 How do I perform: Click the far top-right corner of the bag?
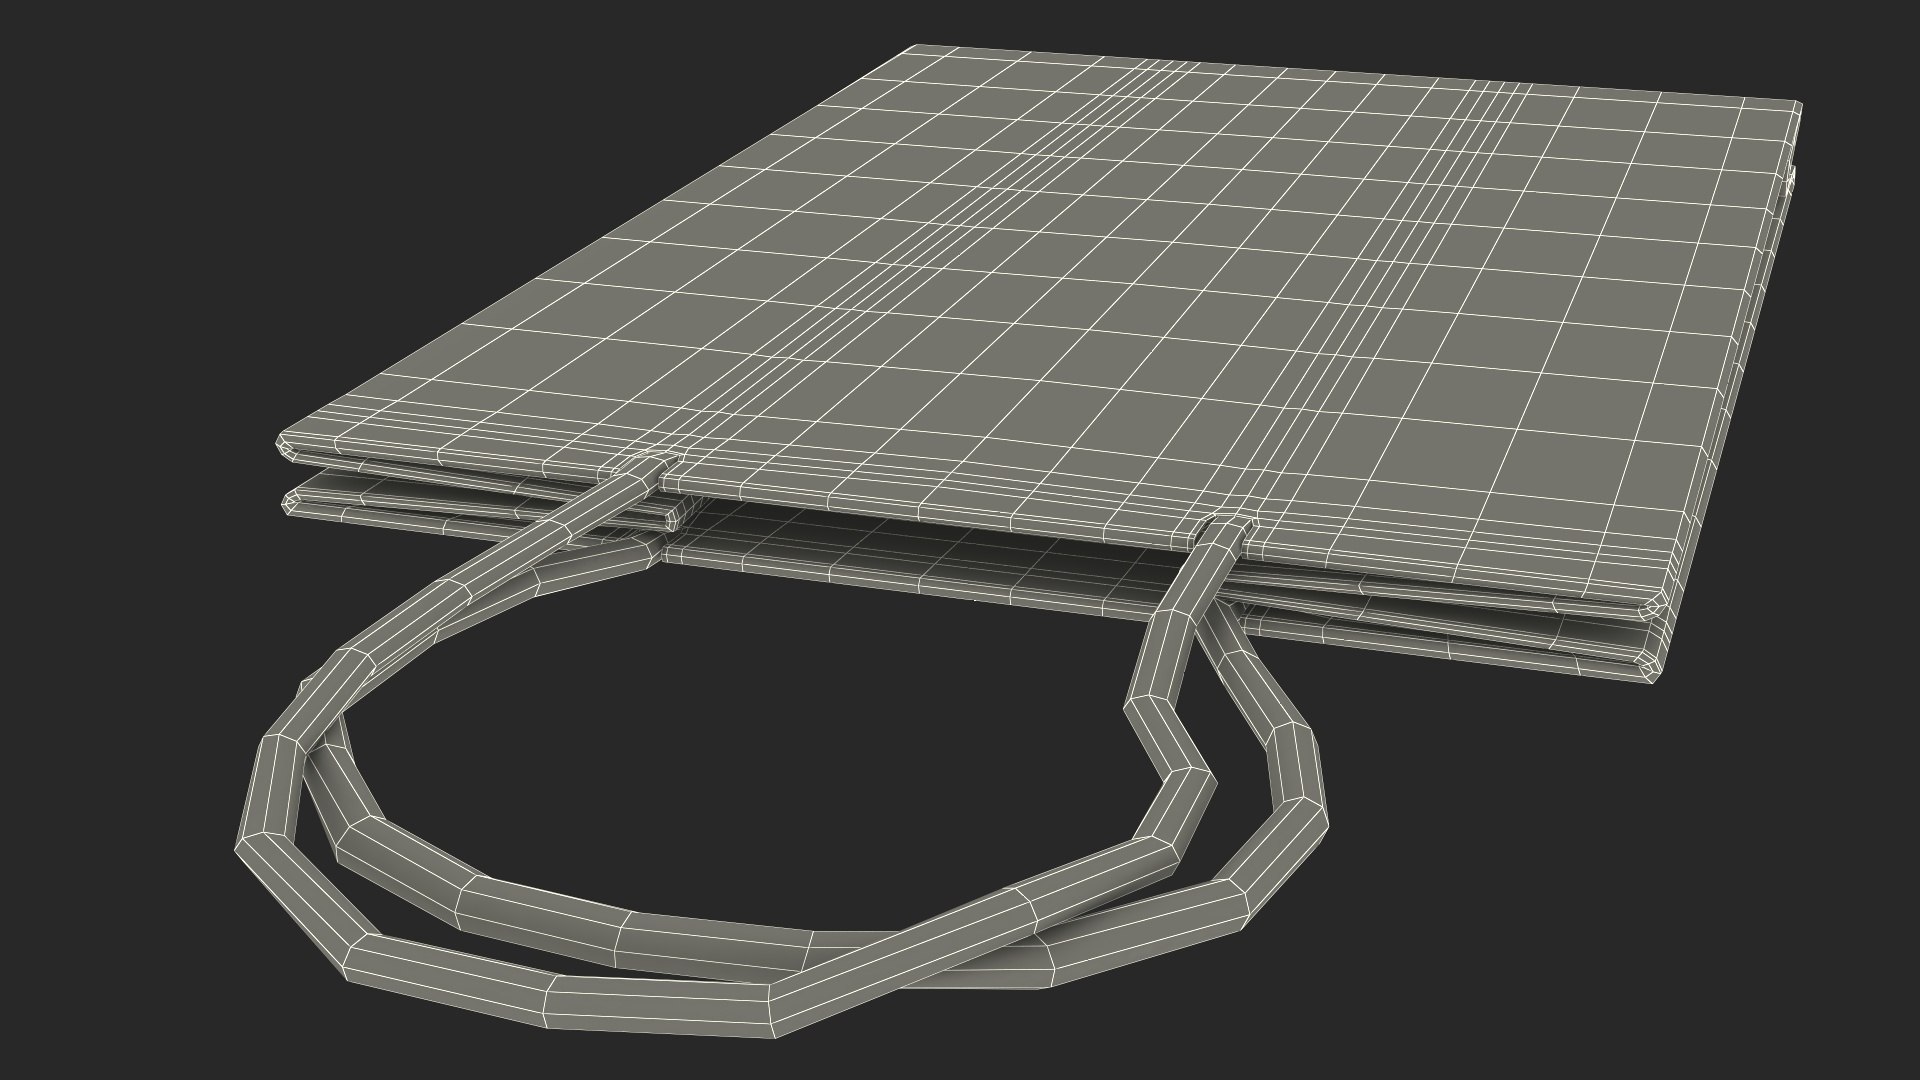point(1796,104)
